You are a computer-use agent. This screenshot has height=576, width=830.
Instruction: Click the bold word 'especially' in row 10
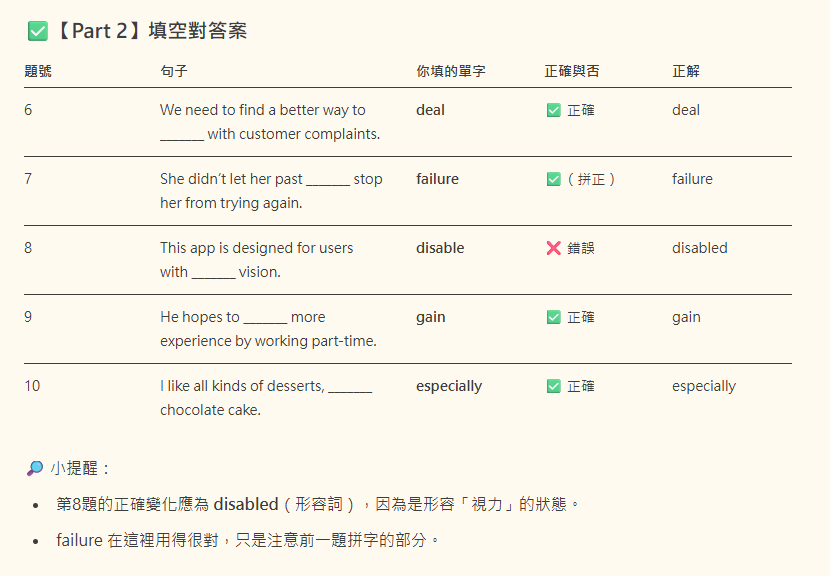click(x=449, y=386)
